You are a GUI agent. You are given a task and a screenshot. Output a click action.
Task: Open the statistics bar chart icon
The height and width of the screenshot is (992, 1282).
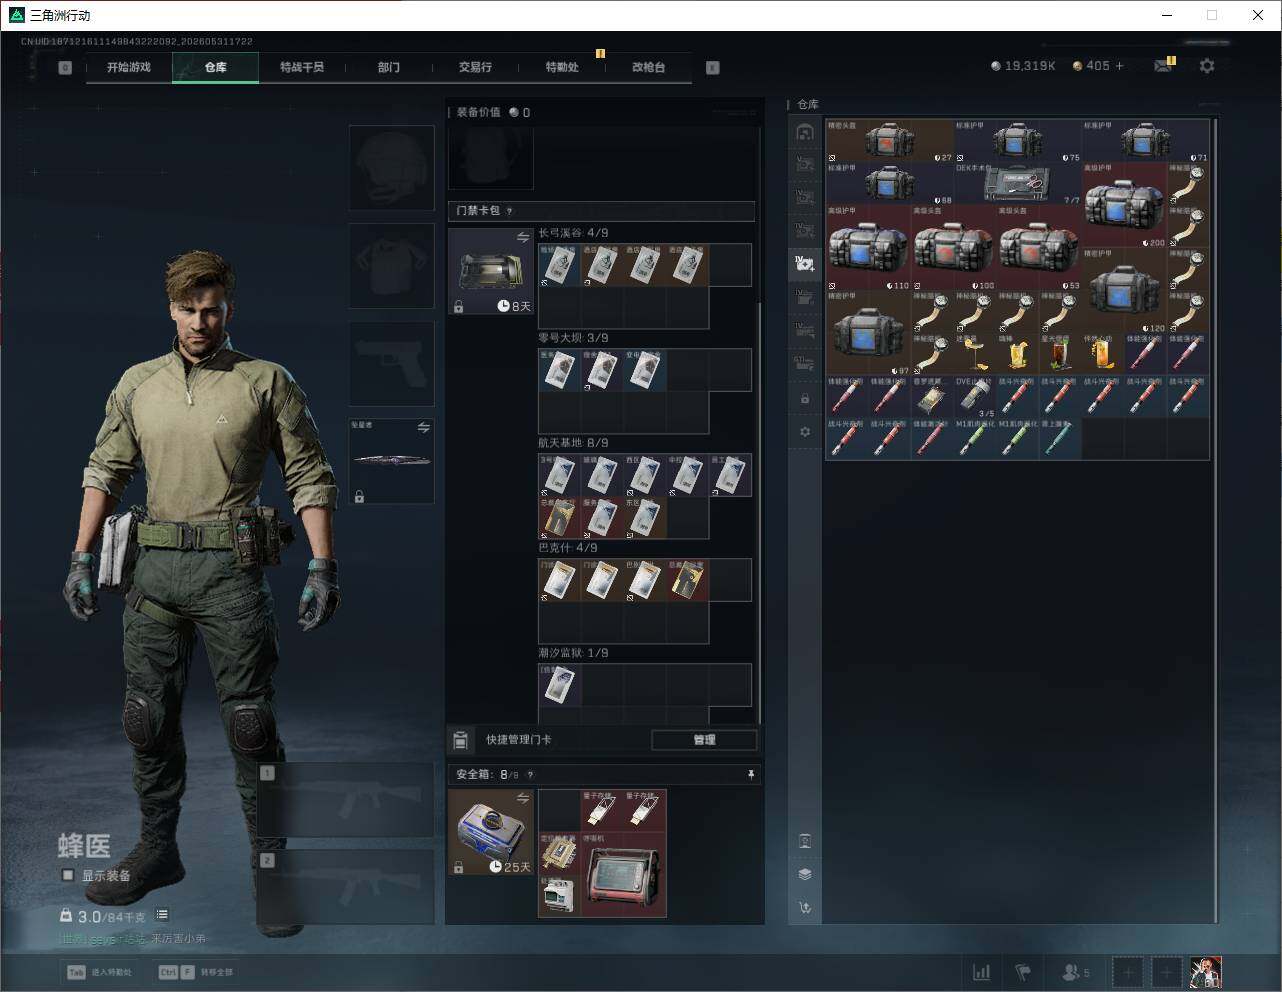pyautogui.click(x=982, y=972)
